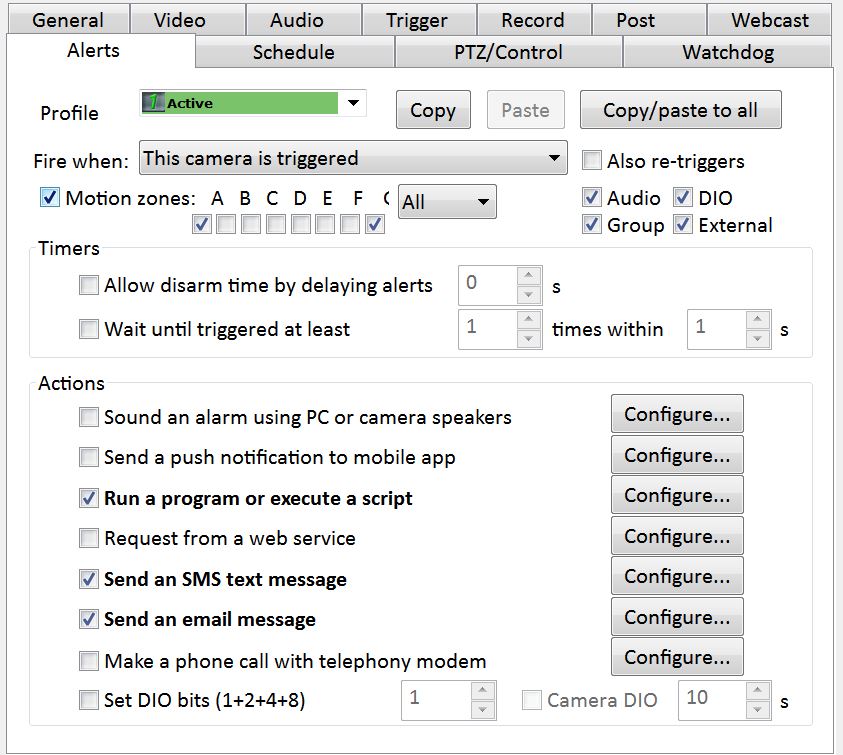The height and width of the screenshot is (755, 843).
Task: Check motion zone D checkbox
Action: pyautogui.click(x=276, y=224)
